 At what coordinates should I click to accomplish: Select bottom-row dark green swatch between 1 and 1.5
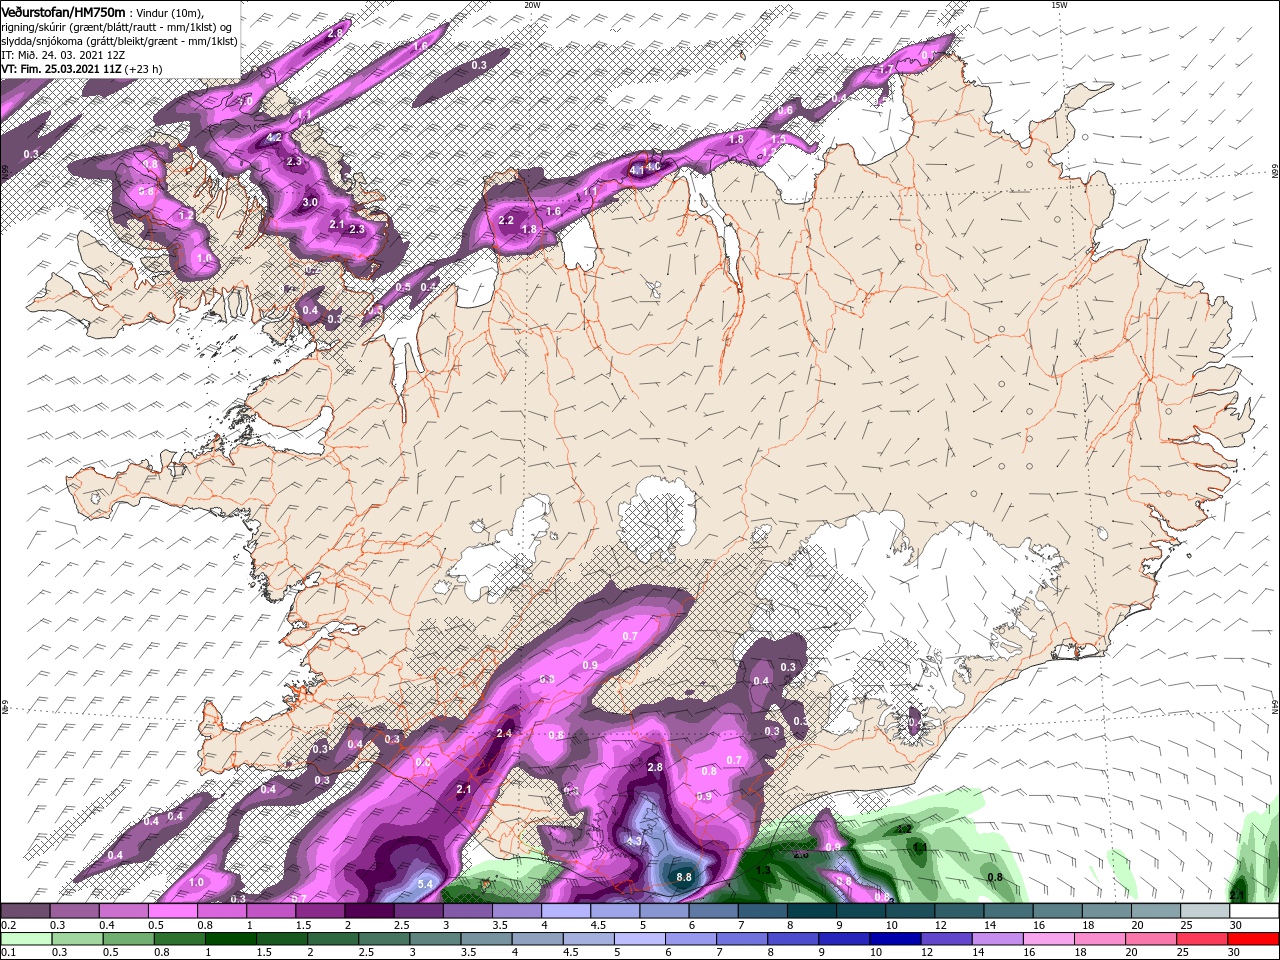coord(231,939)
